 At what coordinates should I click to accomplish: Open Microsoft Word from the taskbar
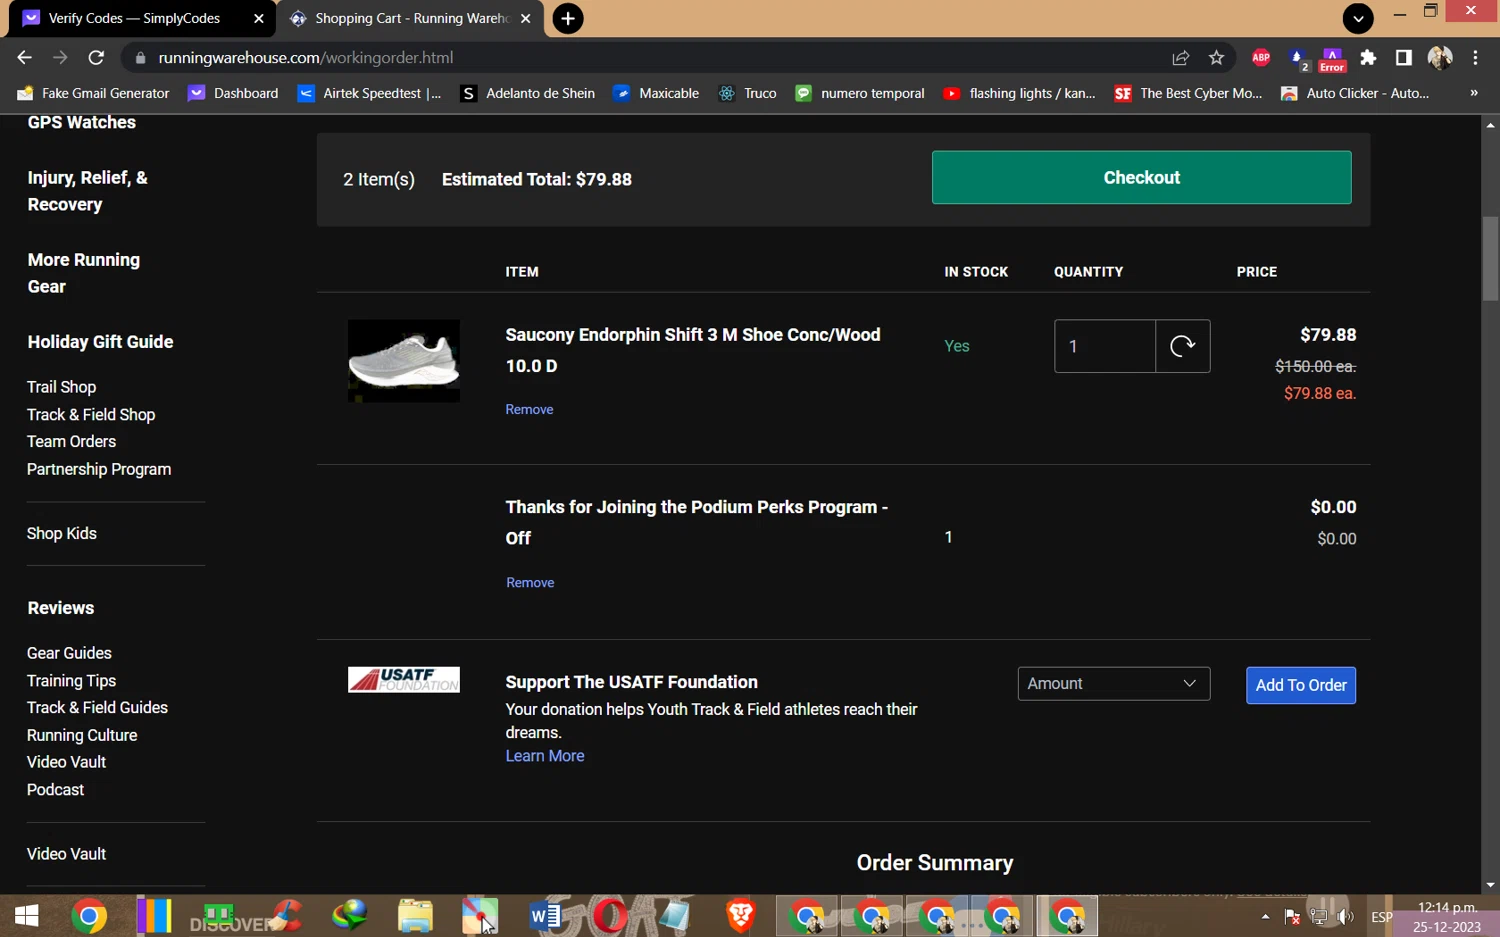pyautogui.click(x=545, y=916)
